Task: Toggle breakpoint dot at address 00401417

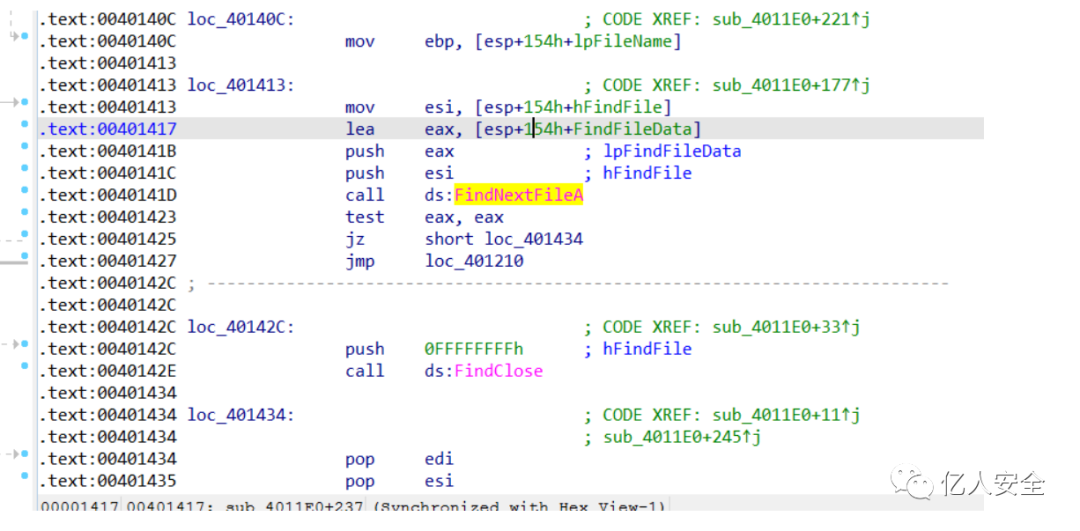Action: 25,124
